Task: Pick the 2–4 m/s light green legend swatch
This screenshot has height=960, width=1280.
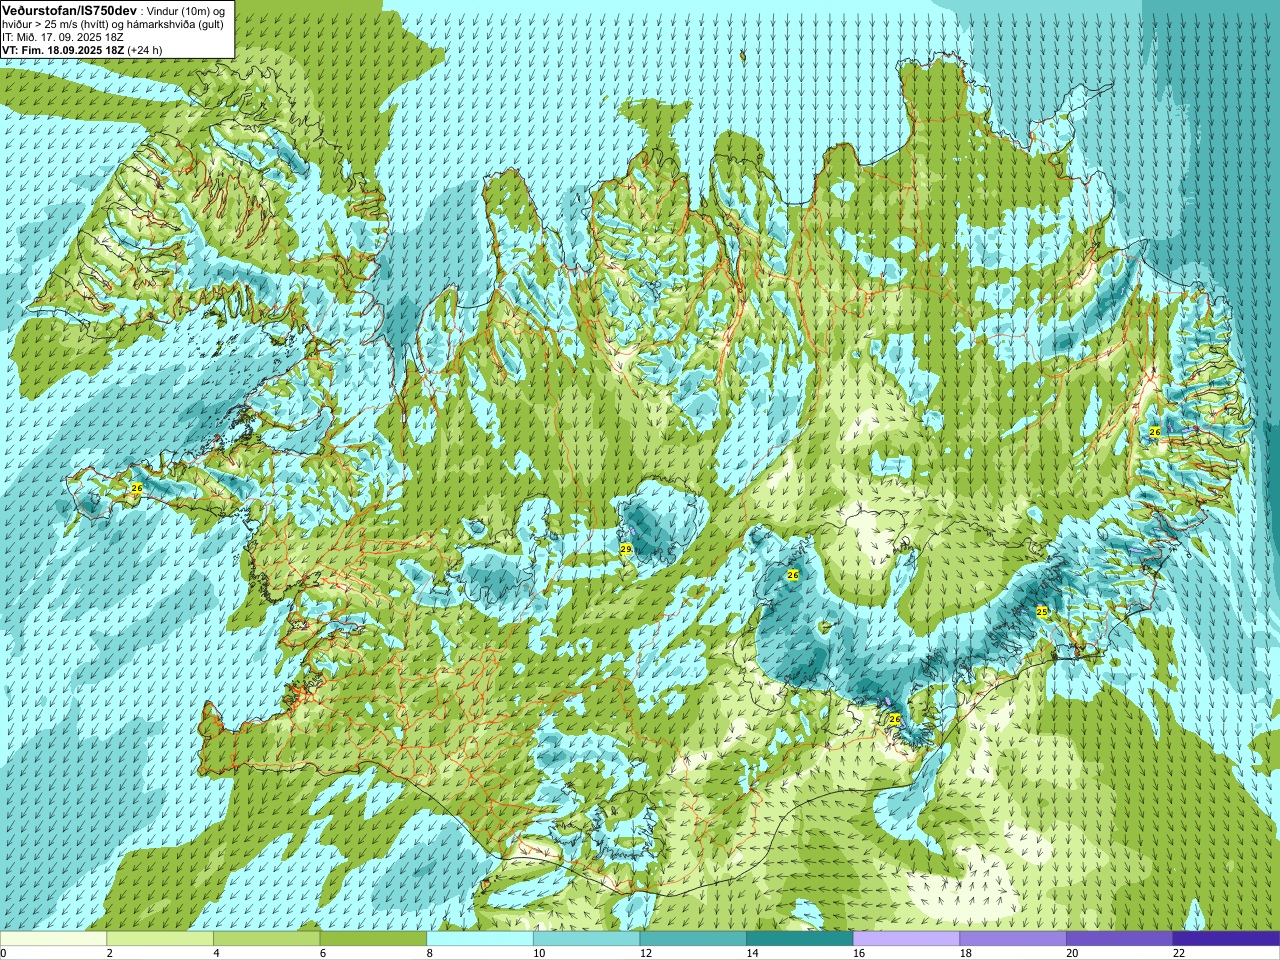Action: [160, 939]
